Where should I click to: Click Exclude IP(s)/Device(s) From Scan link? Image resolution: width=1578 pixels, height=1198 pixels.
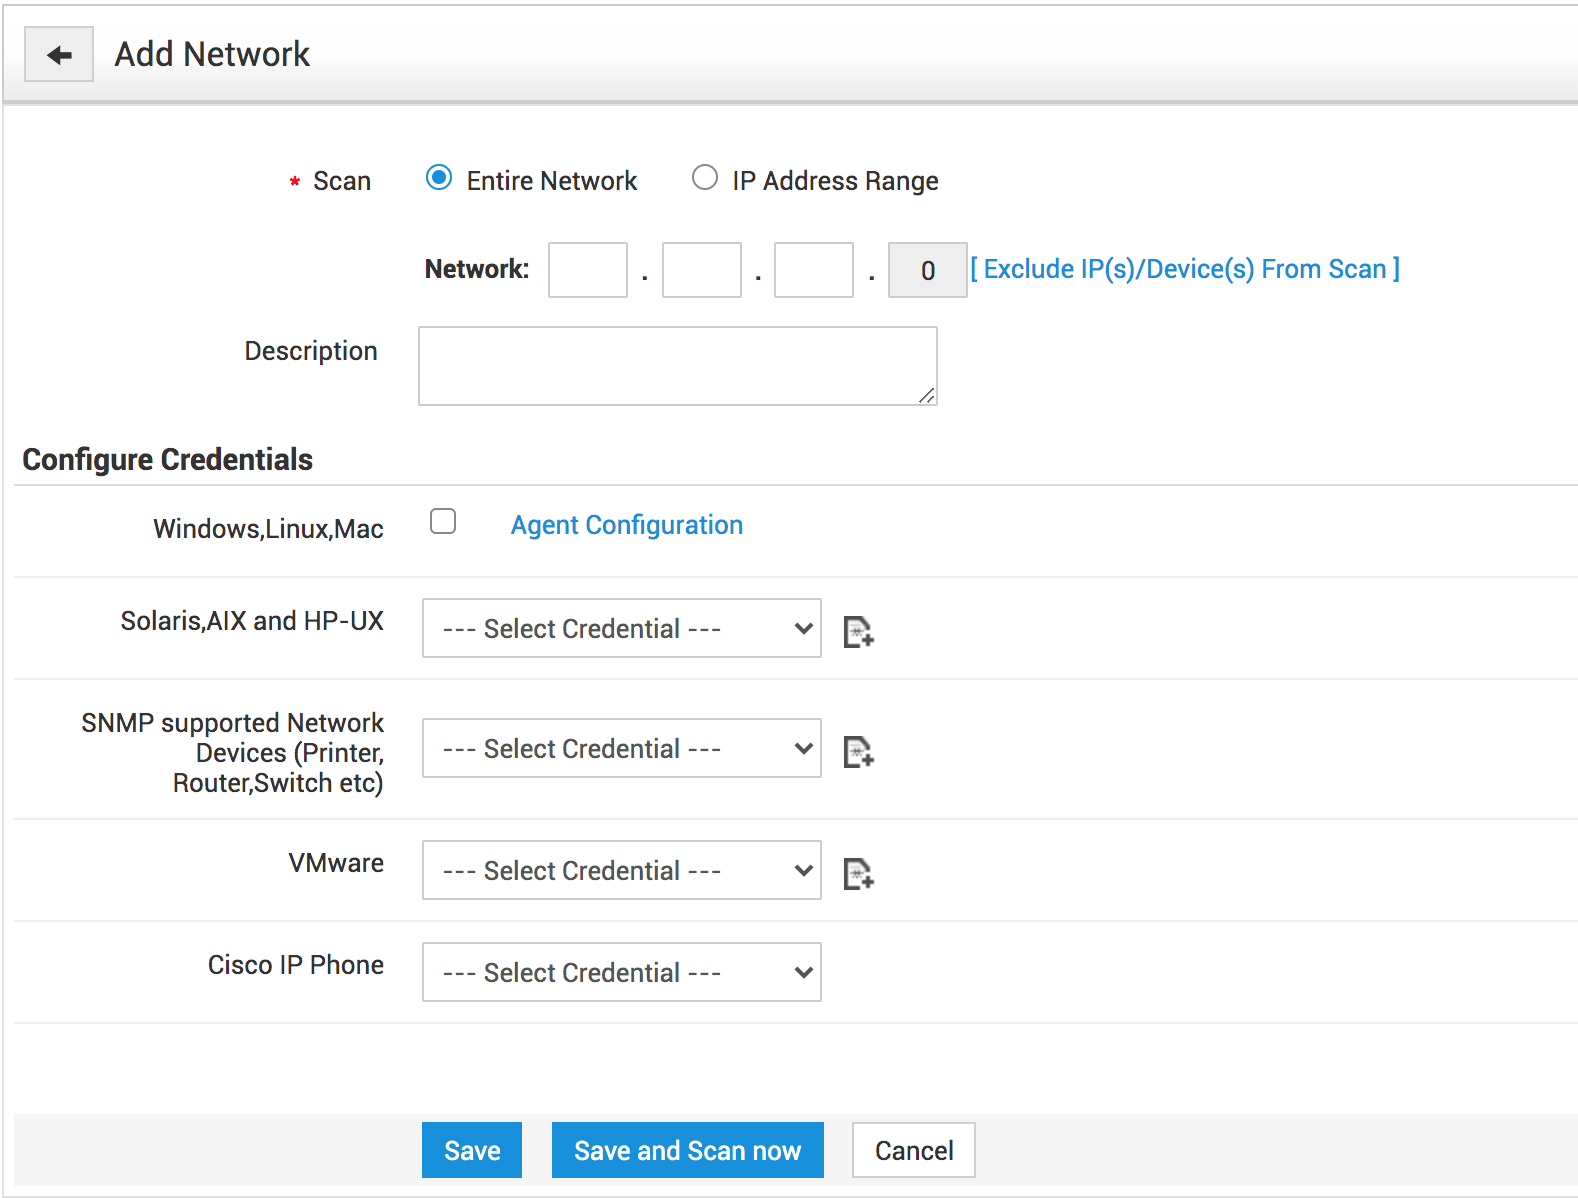(1185, 269)
